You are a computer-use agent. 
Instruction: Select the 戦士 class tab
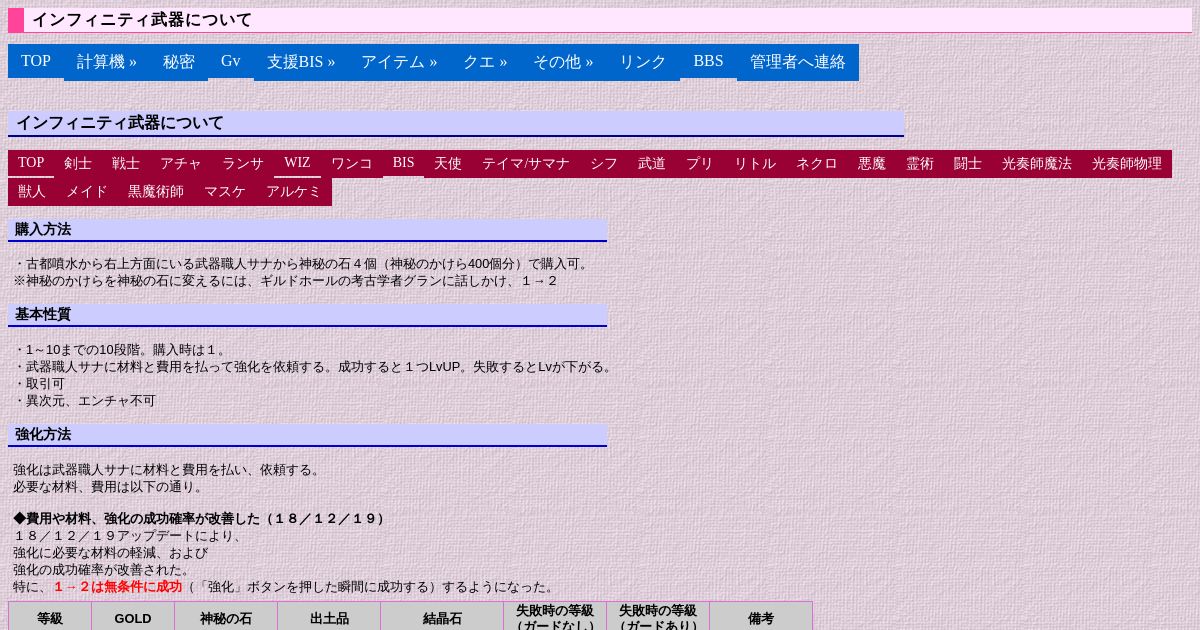[126, 164]
